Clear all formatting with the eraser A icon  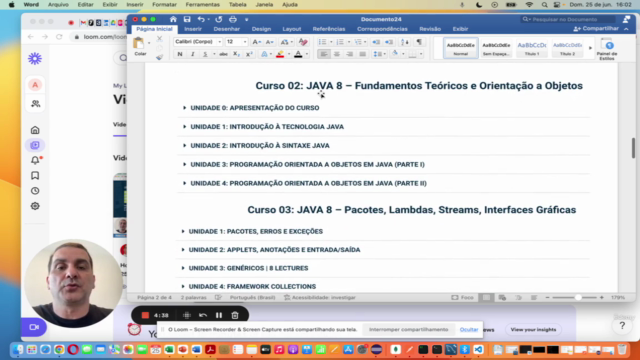pyautogui.click(x=303, y=42)
